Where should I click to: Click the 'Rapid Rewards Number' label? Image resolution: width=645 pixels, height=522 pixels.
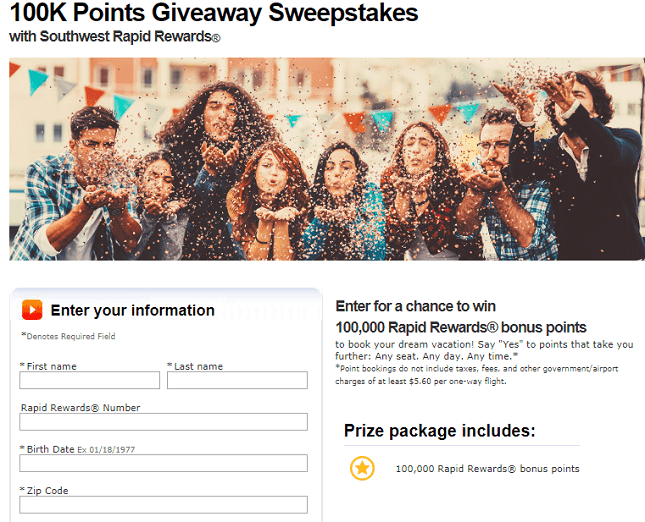click(81, 408)
